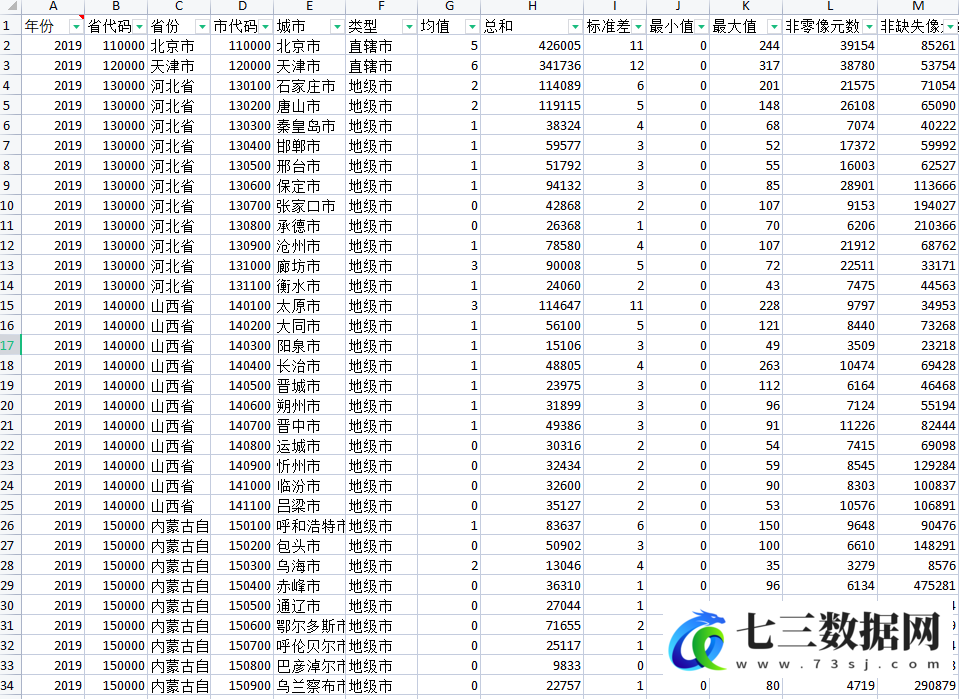Click 直辖市 cell in Beijing row
Viewport: 976px width, 699px height.
pyautogui.click(x=381, y=46)
